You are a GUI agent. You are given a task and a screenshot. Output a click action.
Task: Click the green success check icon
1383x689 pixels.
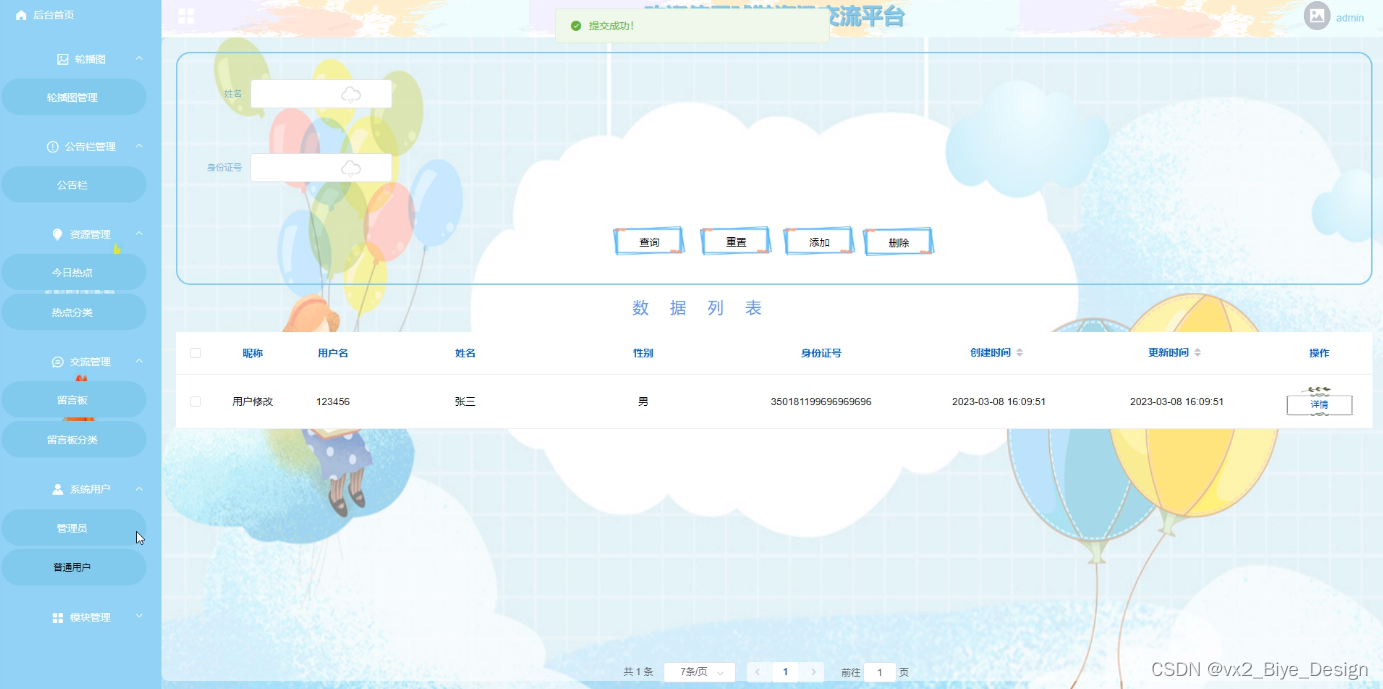[575, 26]
